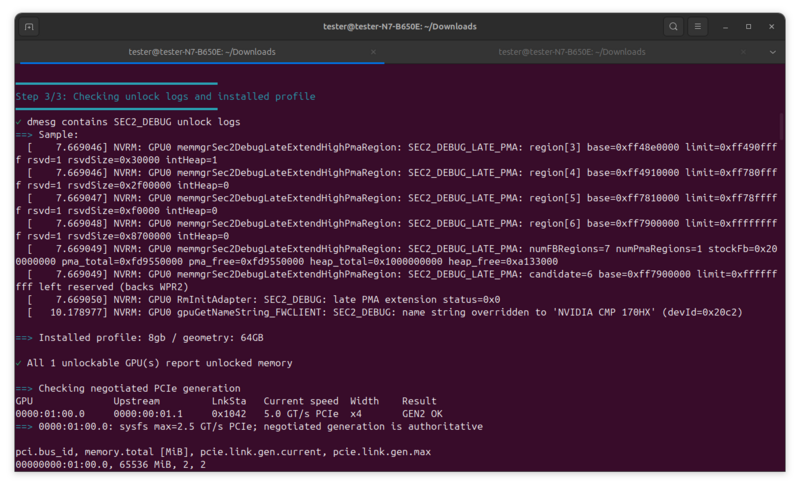800x488 pixels.
Task: Select the first active Downloads tab
Action: (x=202, y=52)
